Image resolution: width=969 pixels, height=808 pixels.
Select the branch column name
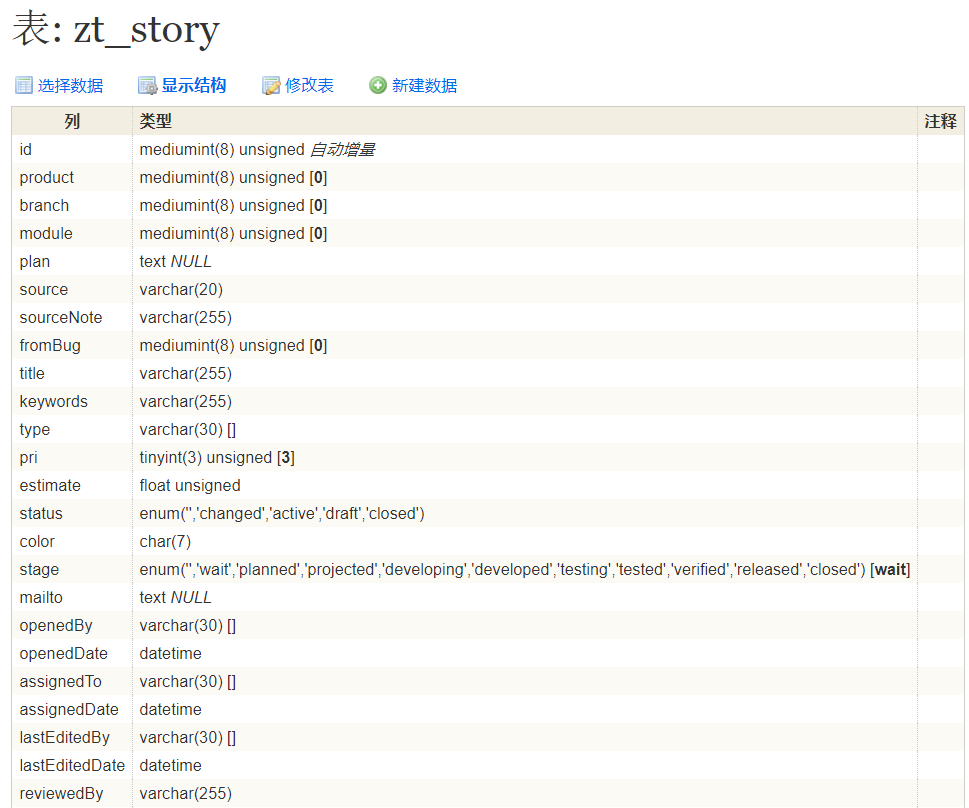44,205
